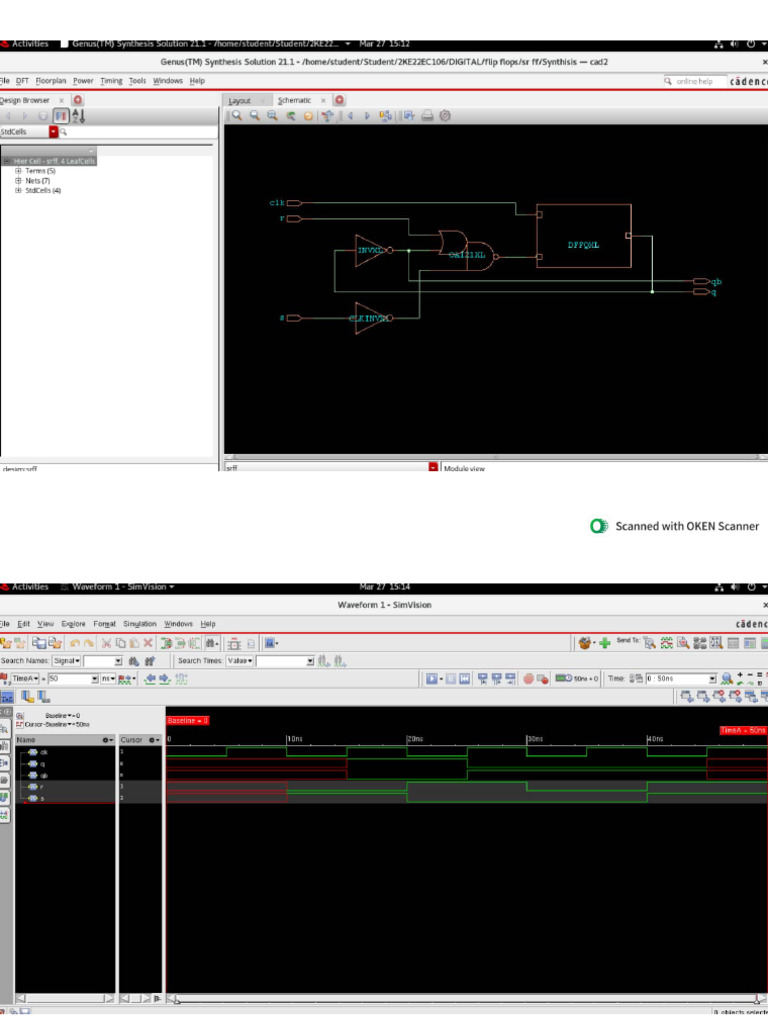Image resolution: width=768 pixels, height=1024 pixels.
Task: Expand Nets (7) in Design Browser tree
Action: tap(18, 181)
